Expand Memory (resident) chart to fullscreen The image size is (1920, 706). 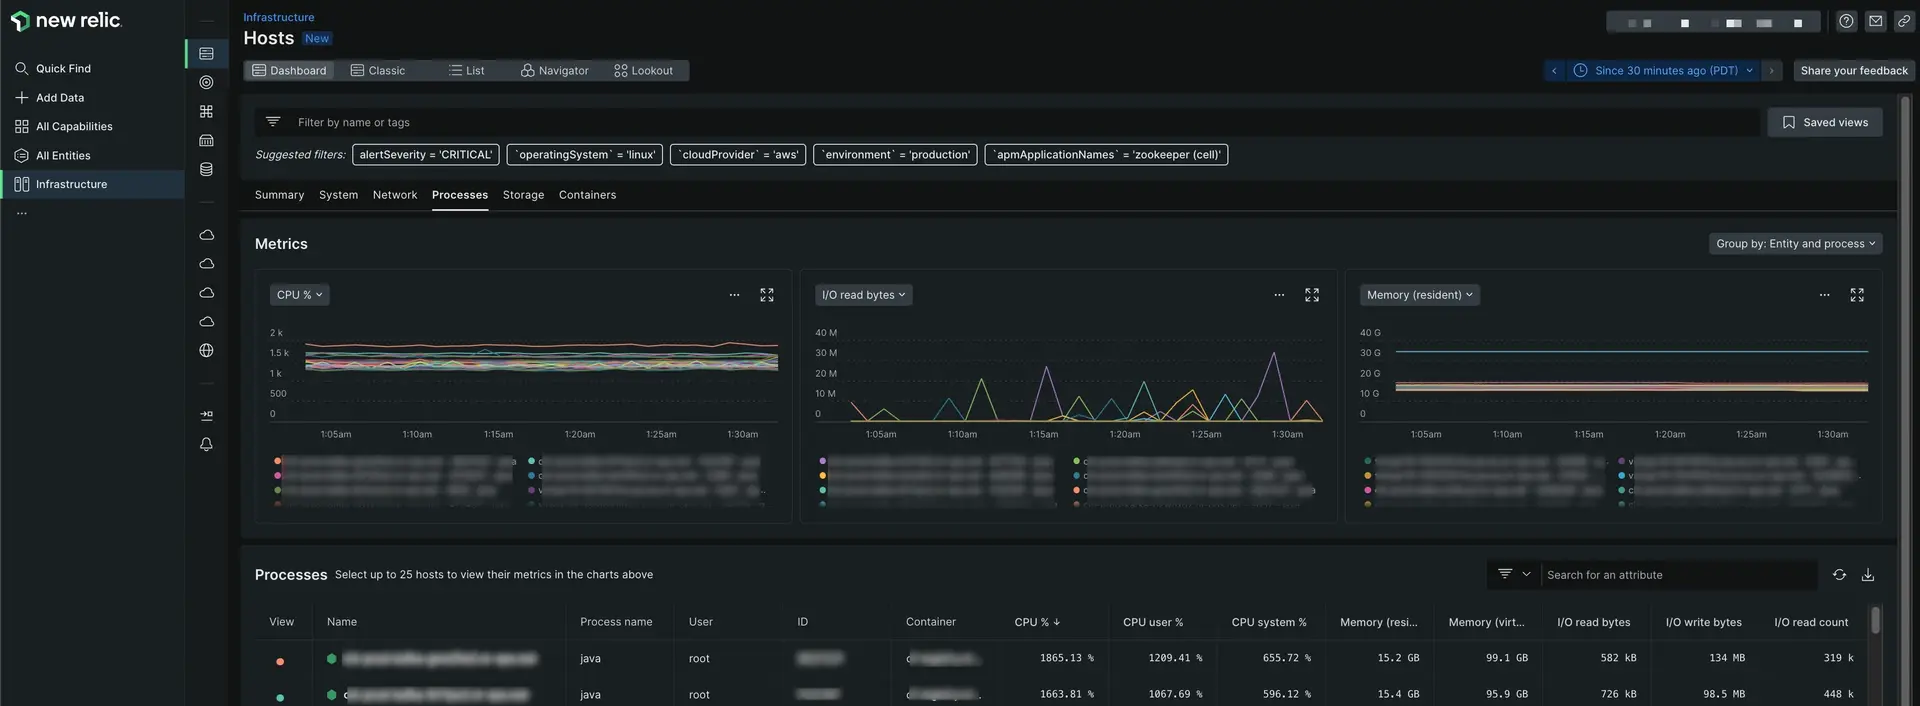click(1856, 295)
